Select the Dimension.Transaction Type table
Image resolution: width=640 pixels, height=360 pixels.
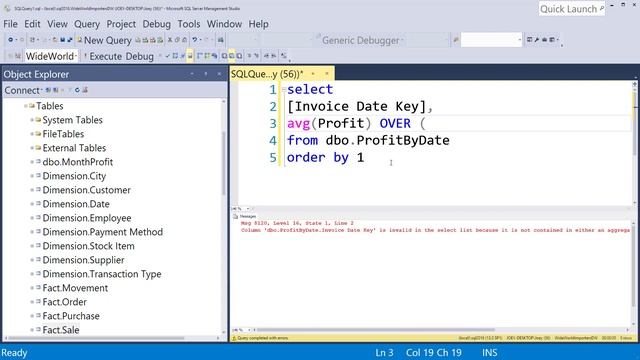102,274
